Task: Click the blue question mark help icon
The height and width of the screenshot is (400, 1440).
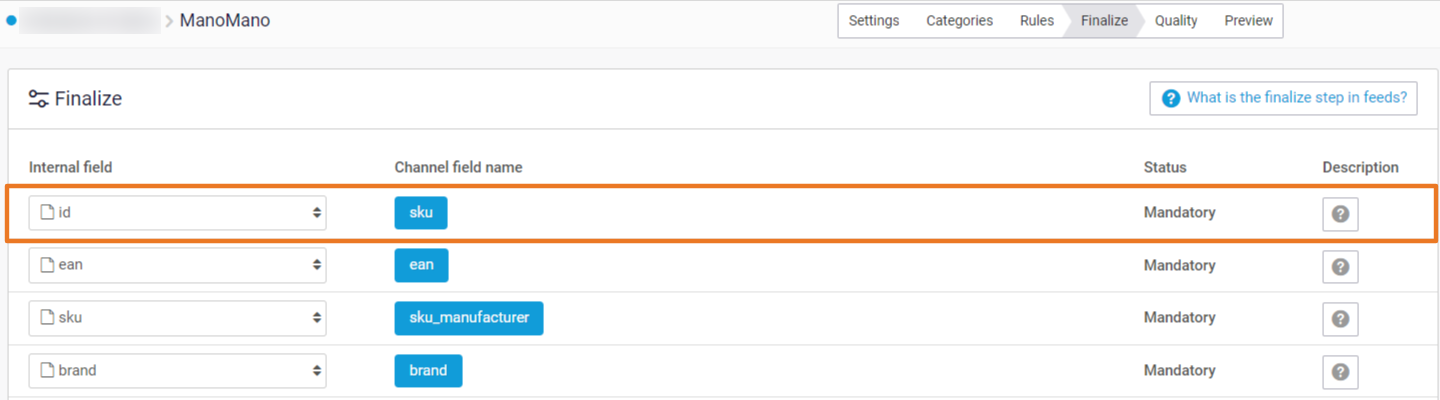Action: 1171,98
